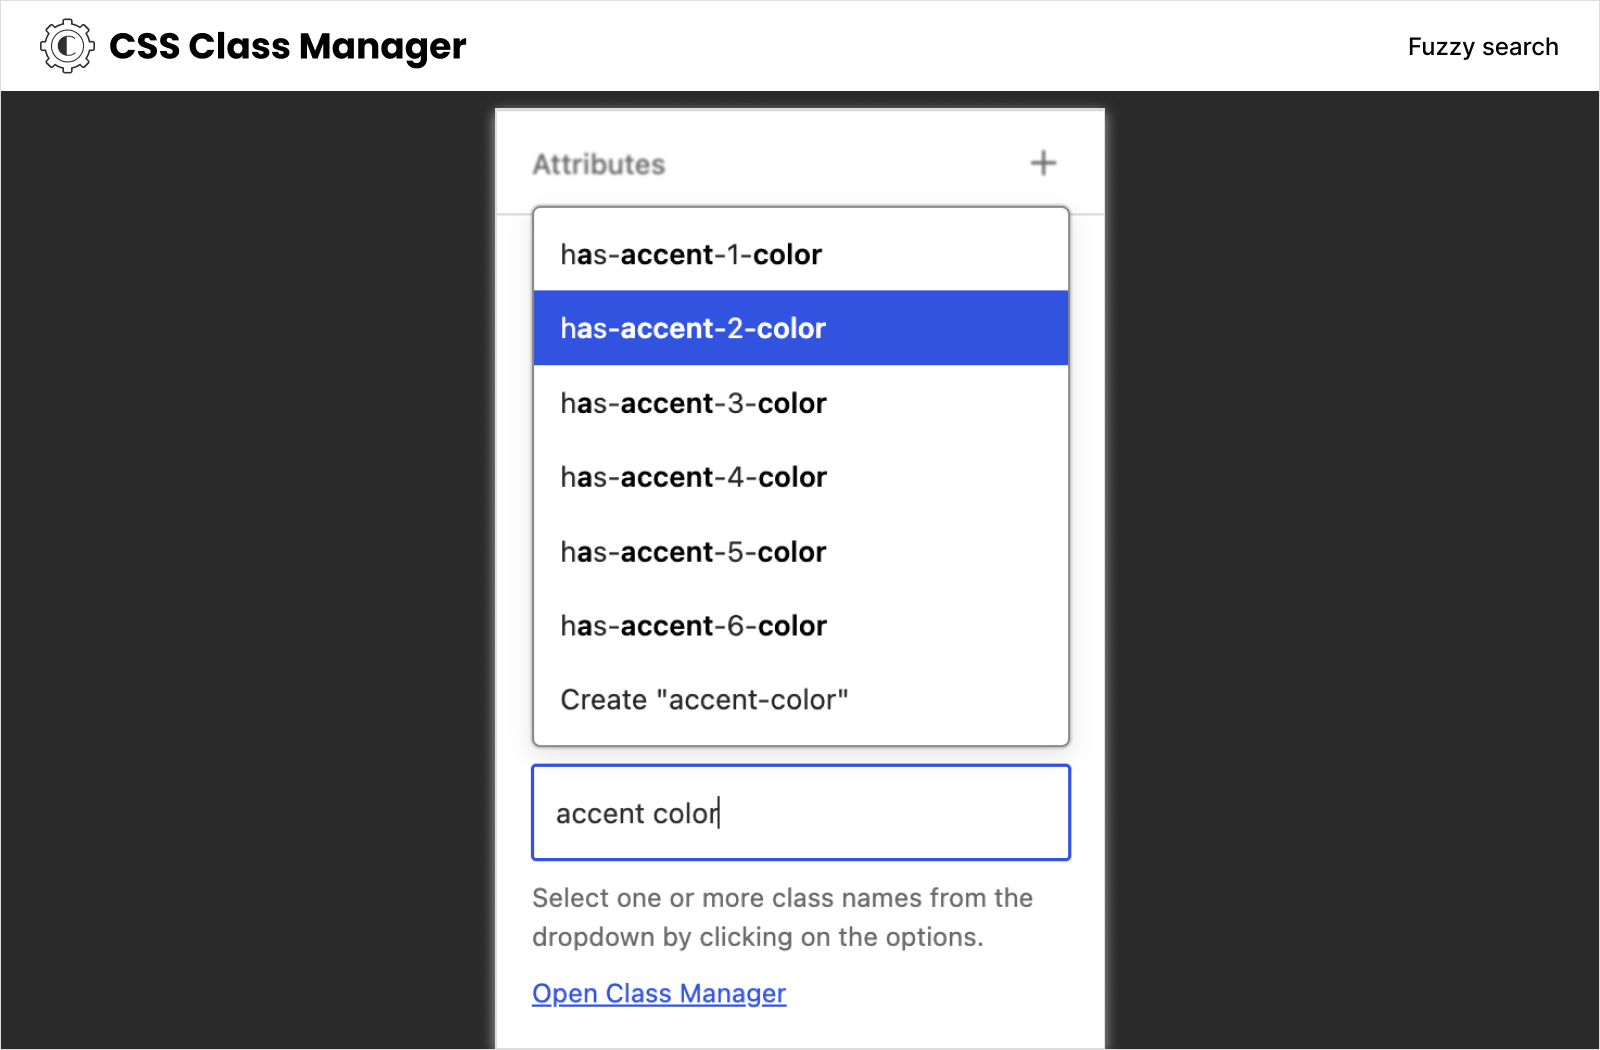Choose the has-accent-6-color class name
1600x1050 pixels.
(x=693, y=625)
